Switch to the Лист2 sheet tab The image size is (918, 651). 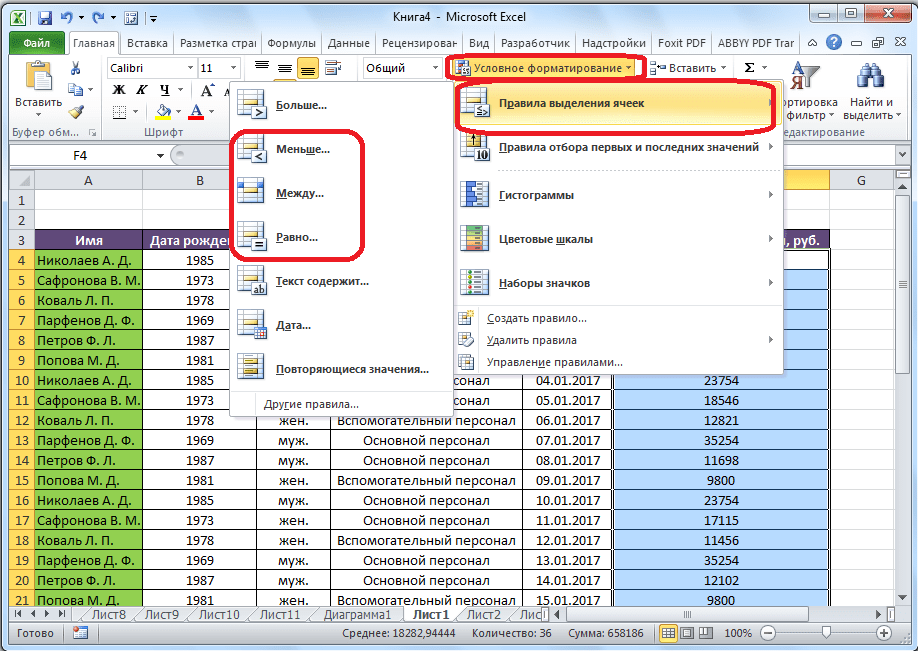click(484, 614)
